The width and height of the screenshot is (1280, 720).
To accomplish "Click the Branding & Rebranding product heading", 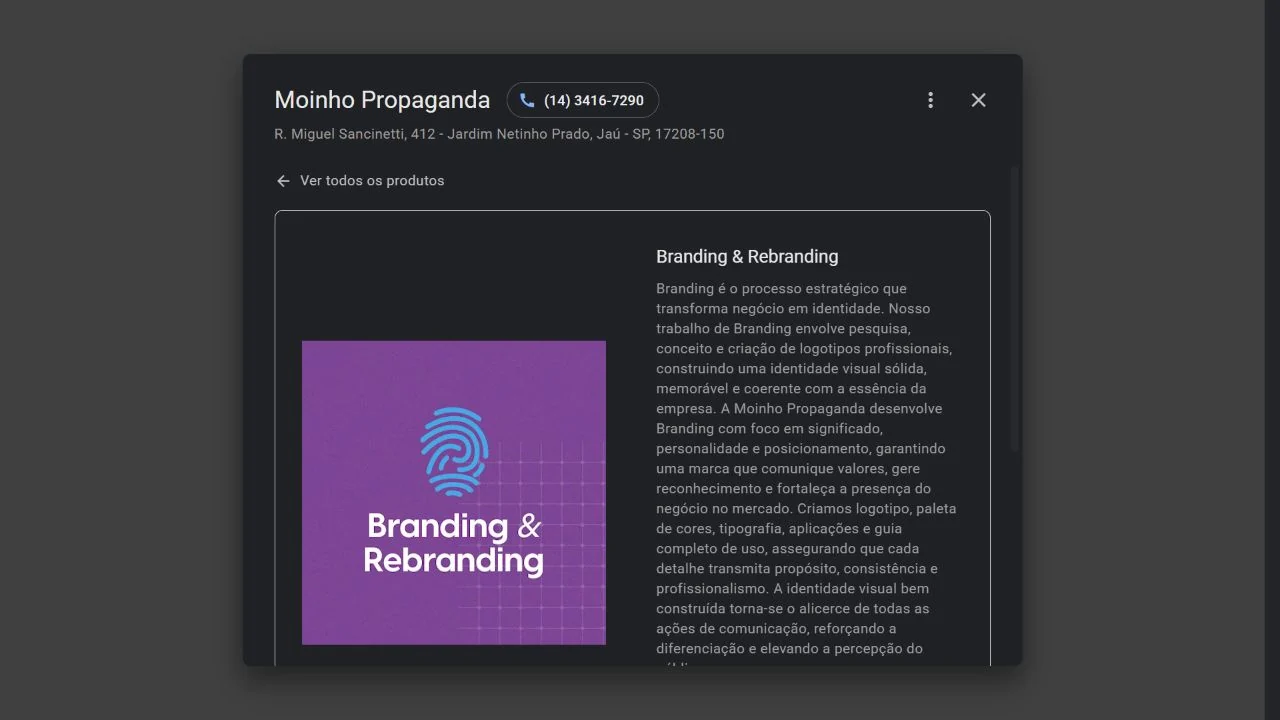I will point(747,257).
